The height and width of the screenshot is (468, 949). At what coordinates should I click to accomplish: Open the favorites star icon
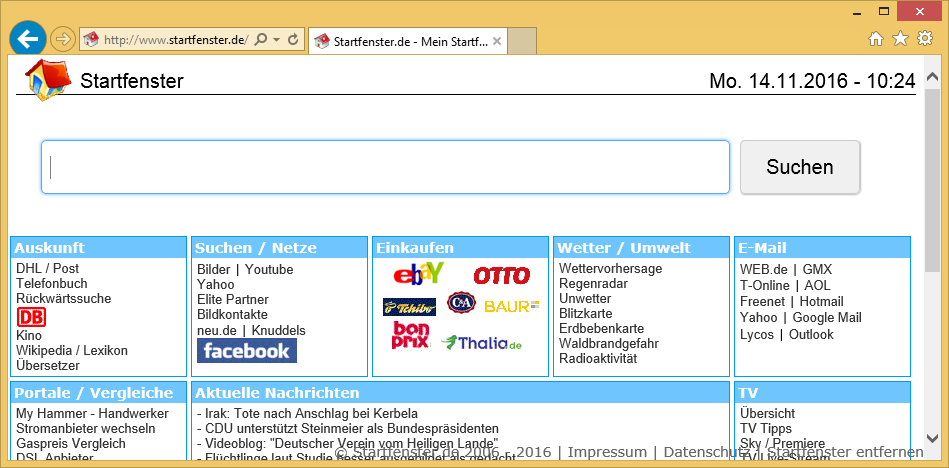tap(900, 39)
